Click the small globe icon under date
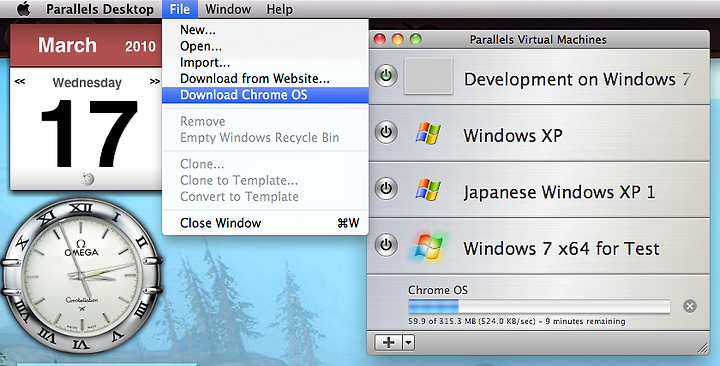The width and height of the screenshot is (720, 366). pyautogui.click(x=87, y=179)
